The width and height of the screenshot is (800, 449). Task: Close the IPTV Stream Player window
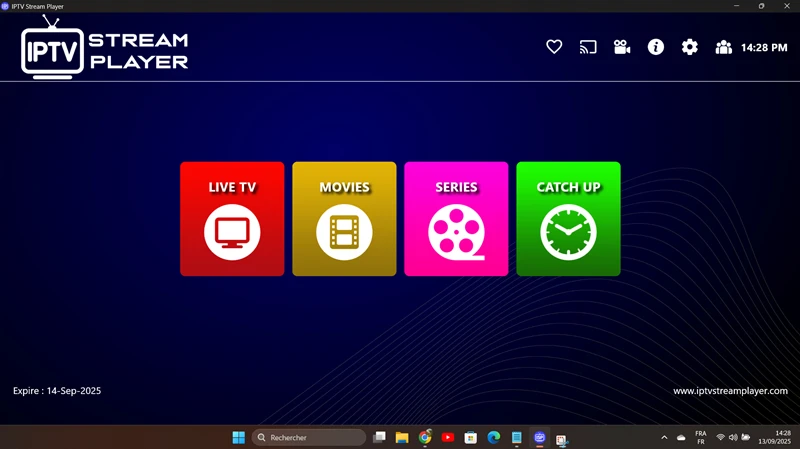[x=787, y=6]
